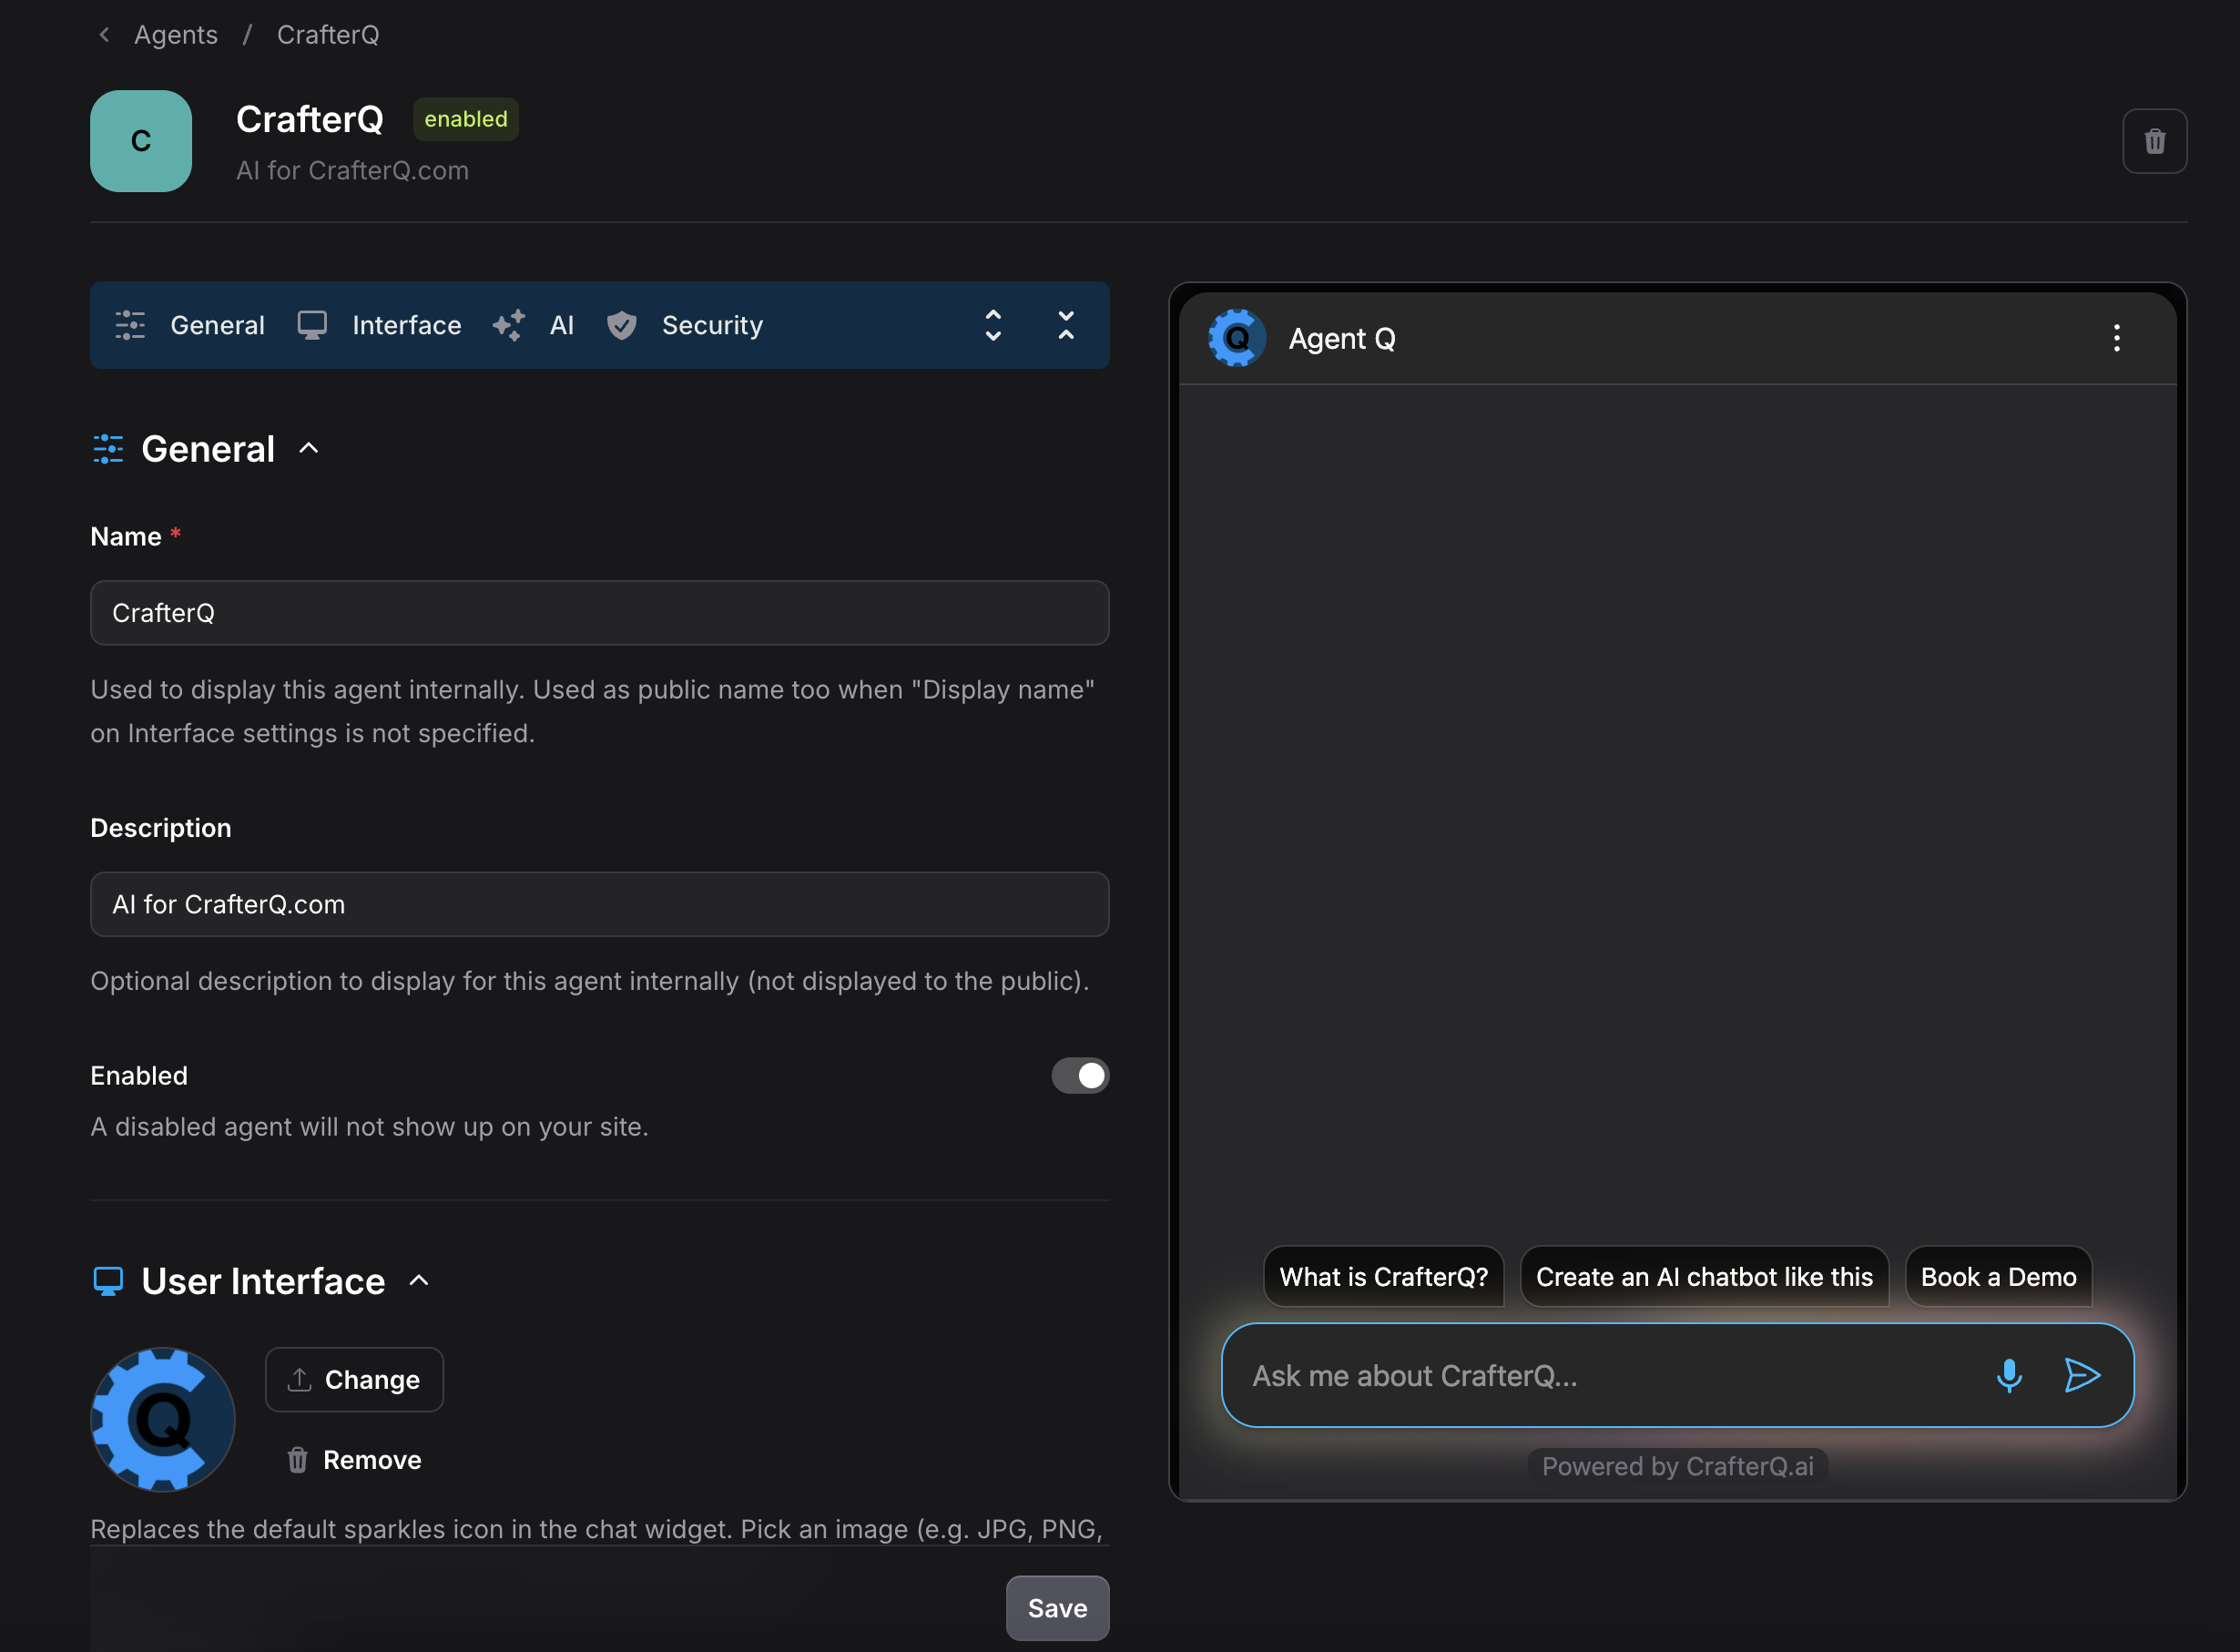Viewport: 2240px width, 1652px height.
Task: Choose the 'What is CrafterQ?' suggestion
Action: [x=1383, y=1277]
